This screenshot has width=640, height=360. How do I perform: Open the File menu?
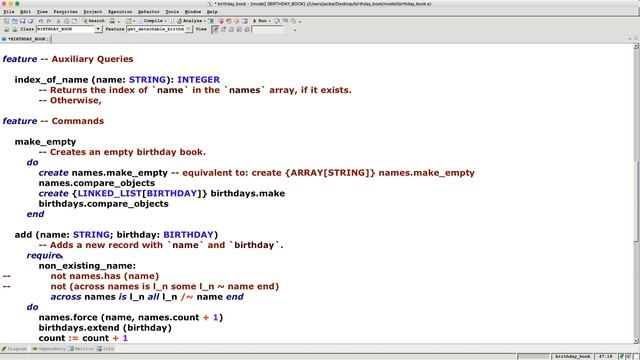(x=9, y=12)
